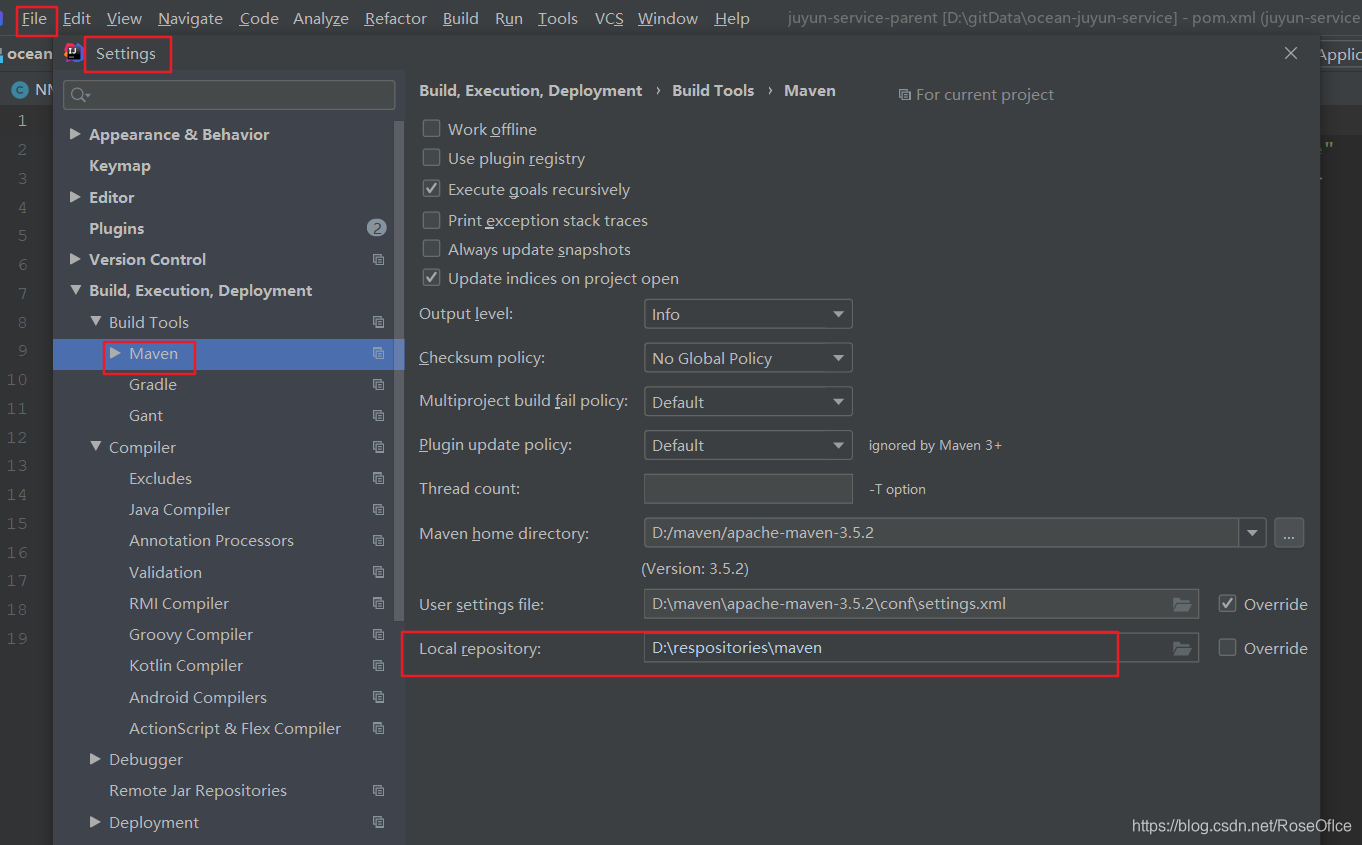This screenshot has height=845, width=1362.
Task: Click the project-level icon beside Compiler
Action: point(378,447)
